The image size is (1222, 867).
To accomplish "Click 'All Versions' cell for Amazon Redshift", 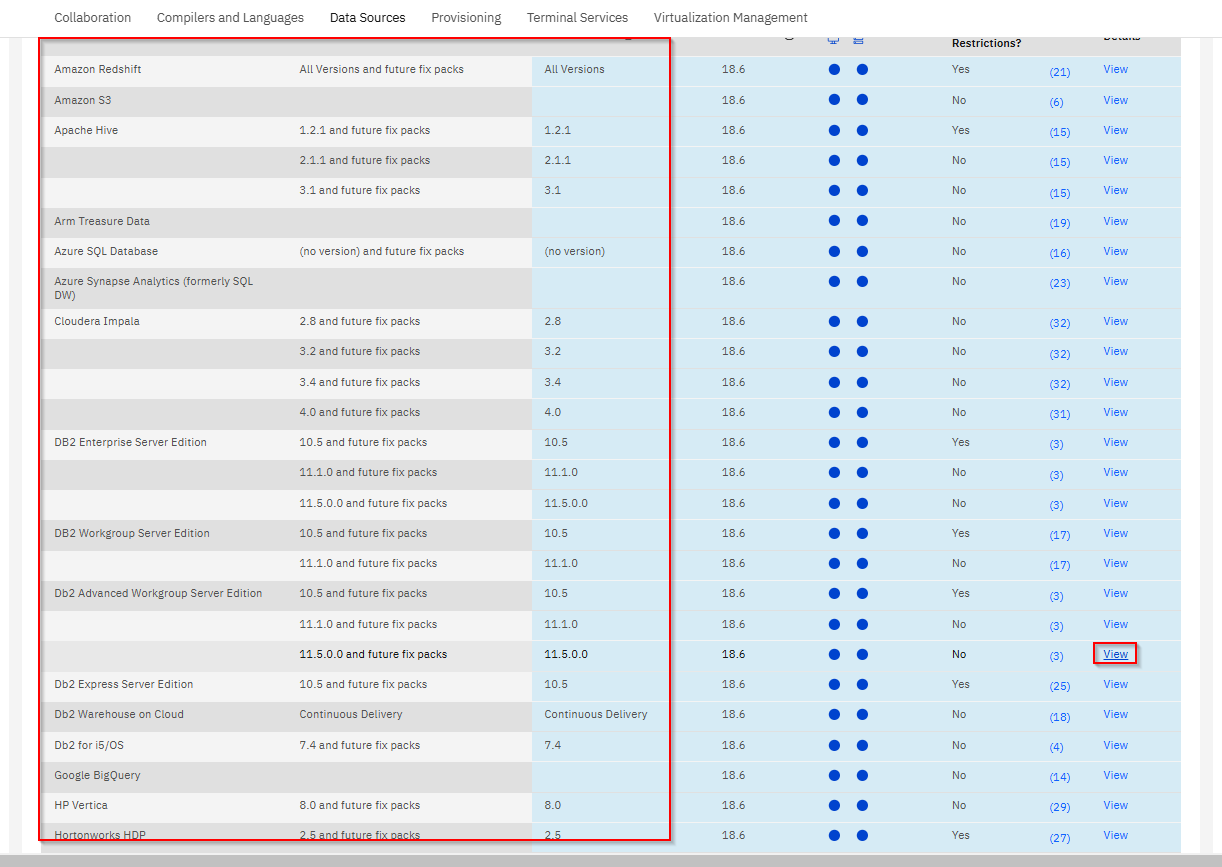I will [x=574, y=69].
